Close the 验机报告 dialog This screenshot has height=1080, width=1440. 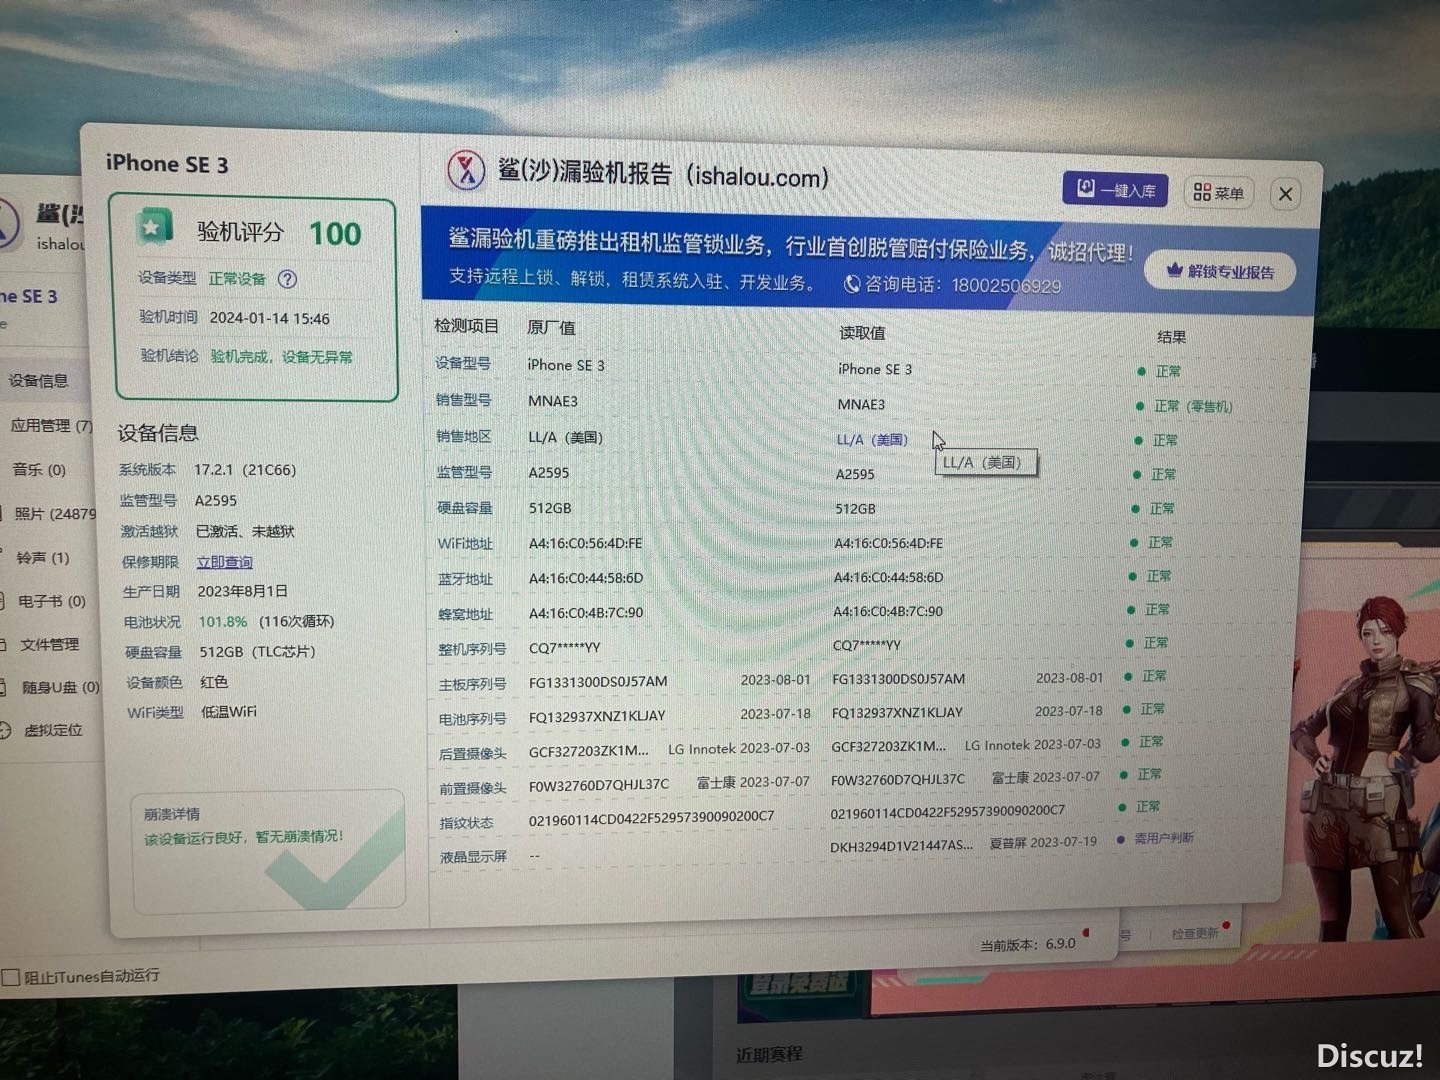pyautogui.click(x=1286, y=194)
